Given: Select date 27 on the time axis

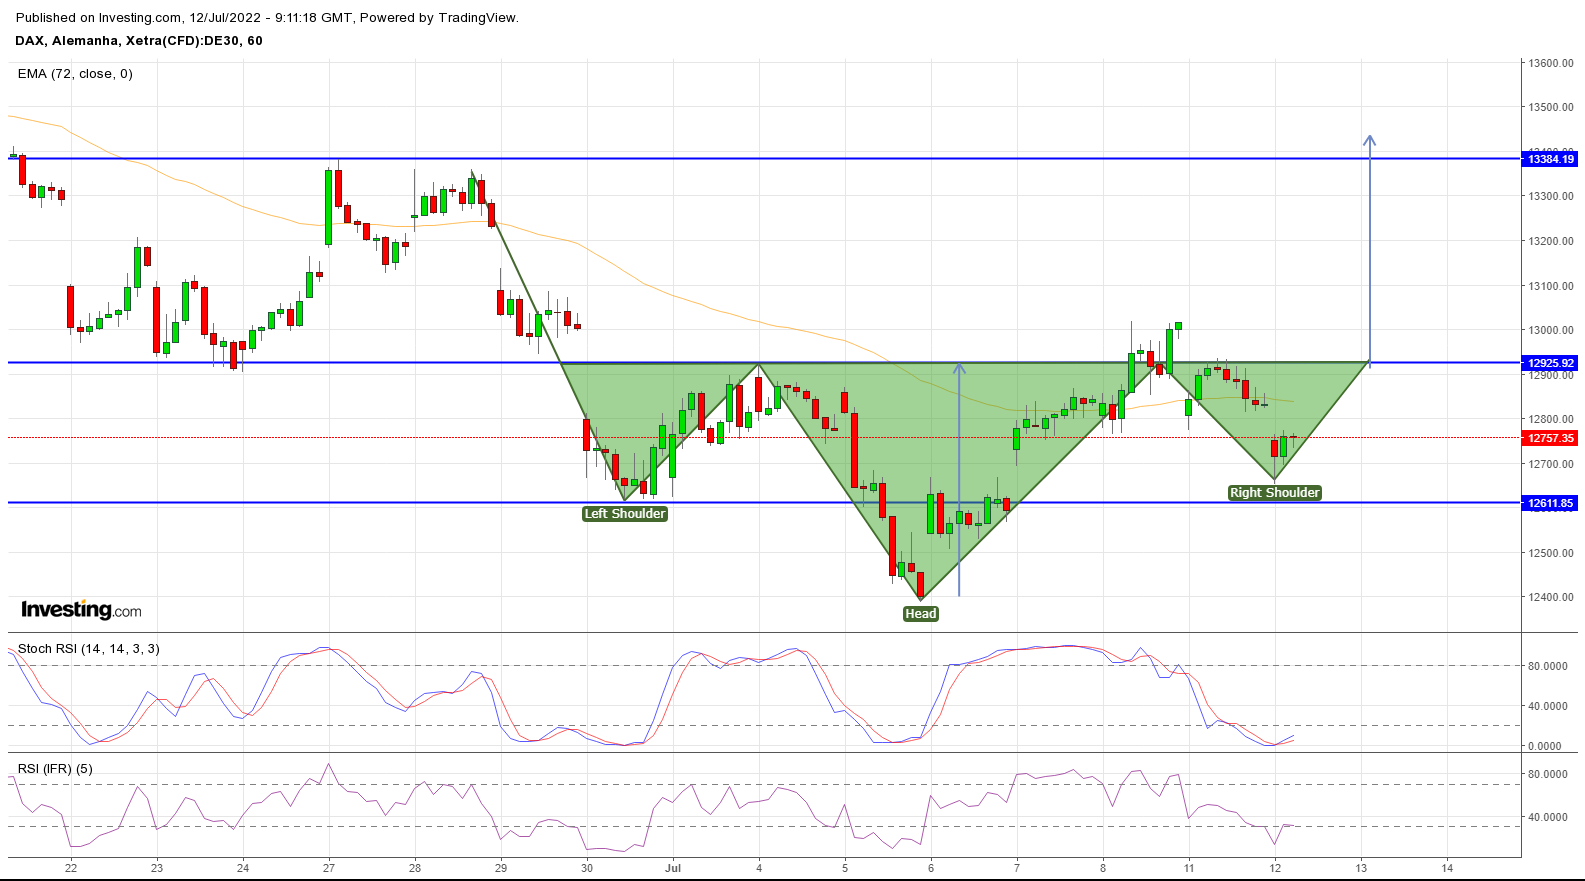Looking at the screenshot, I should pyautogui.click(x=329, y=868).
